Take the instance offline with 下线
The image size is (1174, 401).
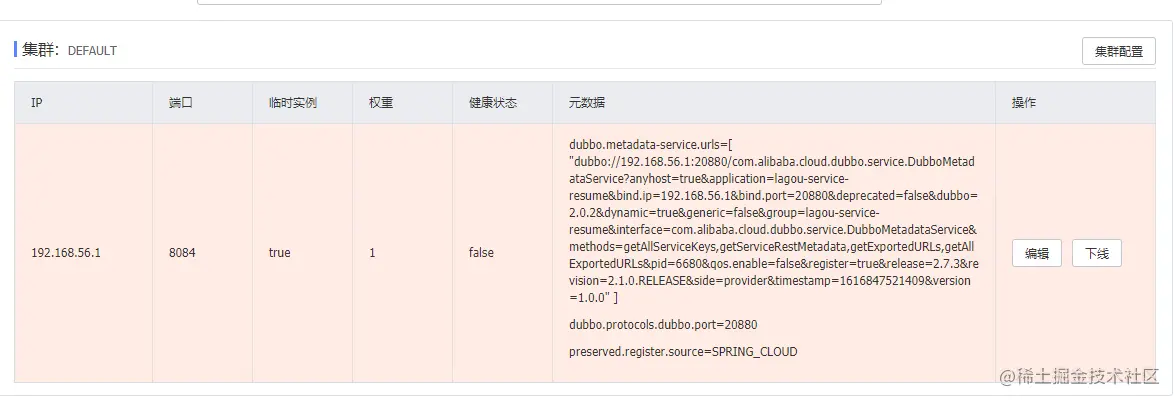pos(1096,254)
